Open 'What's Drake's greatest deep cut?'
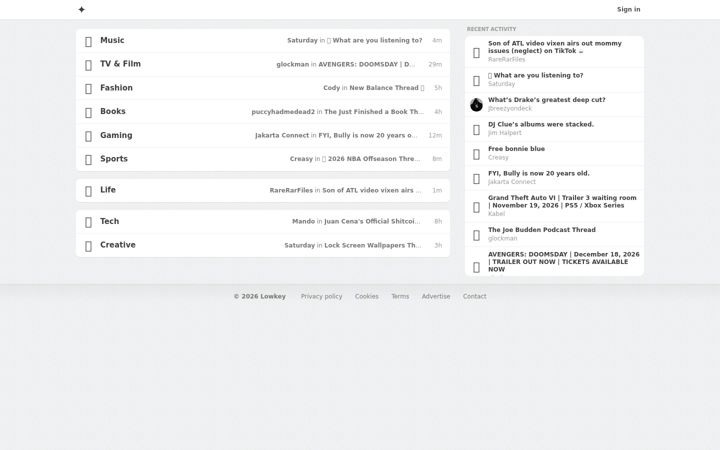This screenshot has width=720, height=450. (x=546, y=100)
